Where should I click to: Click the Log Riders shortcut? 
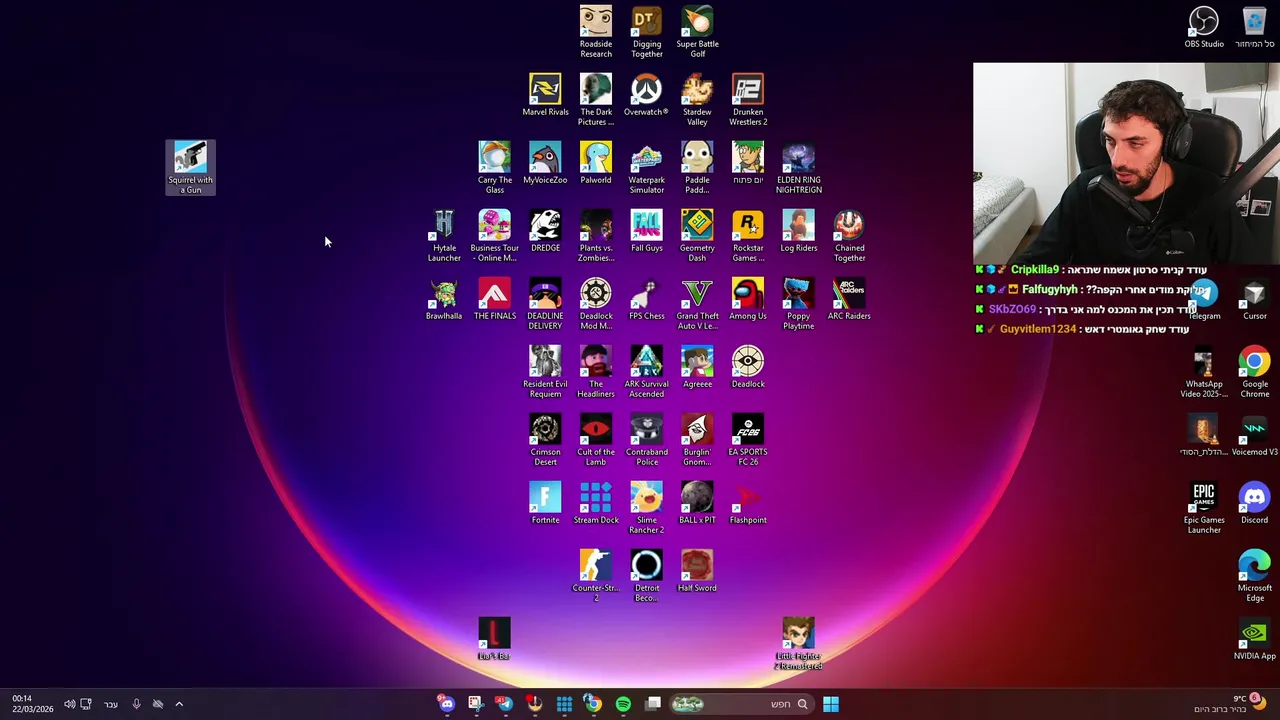[799, 231]
